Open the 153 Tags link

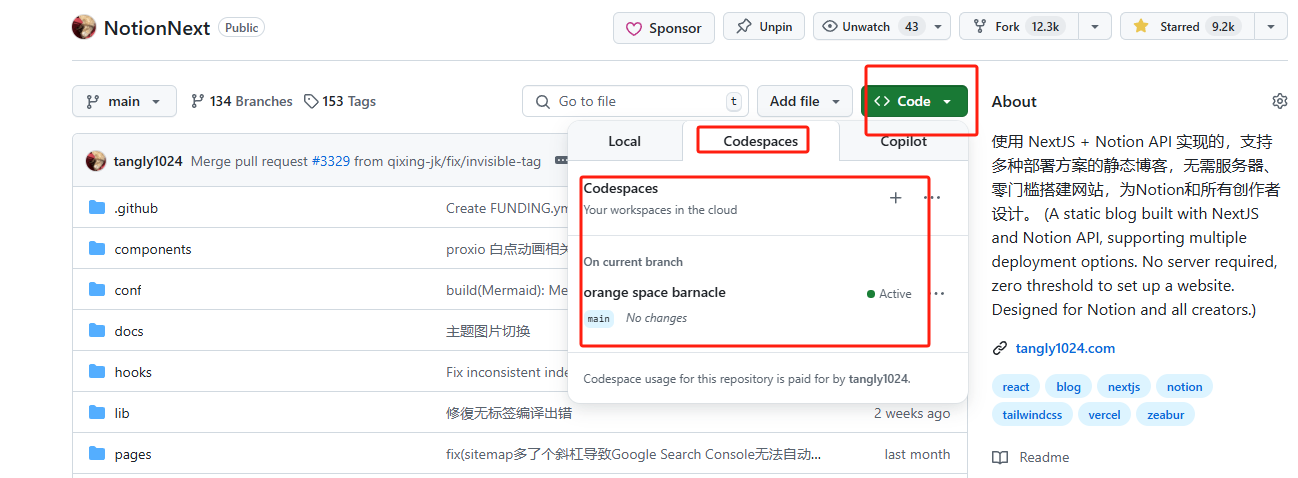tap(340, 101)
